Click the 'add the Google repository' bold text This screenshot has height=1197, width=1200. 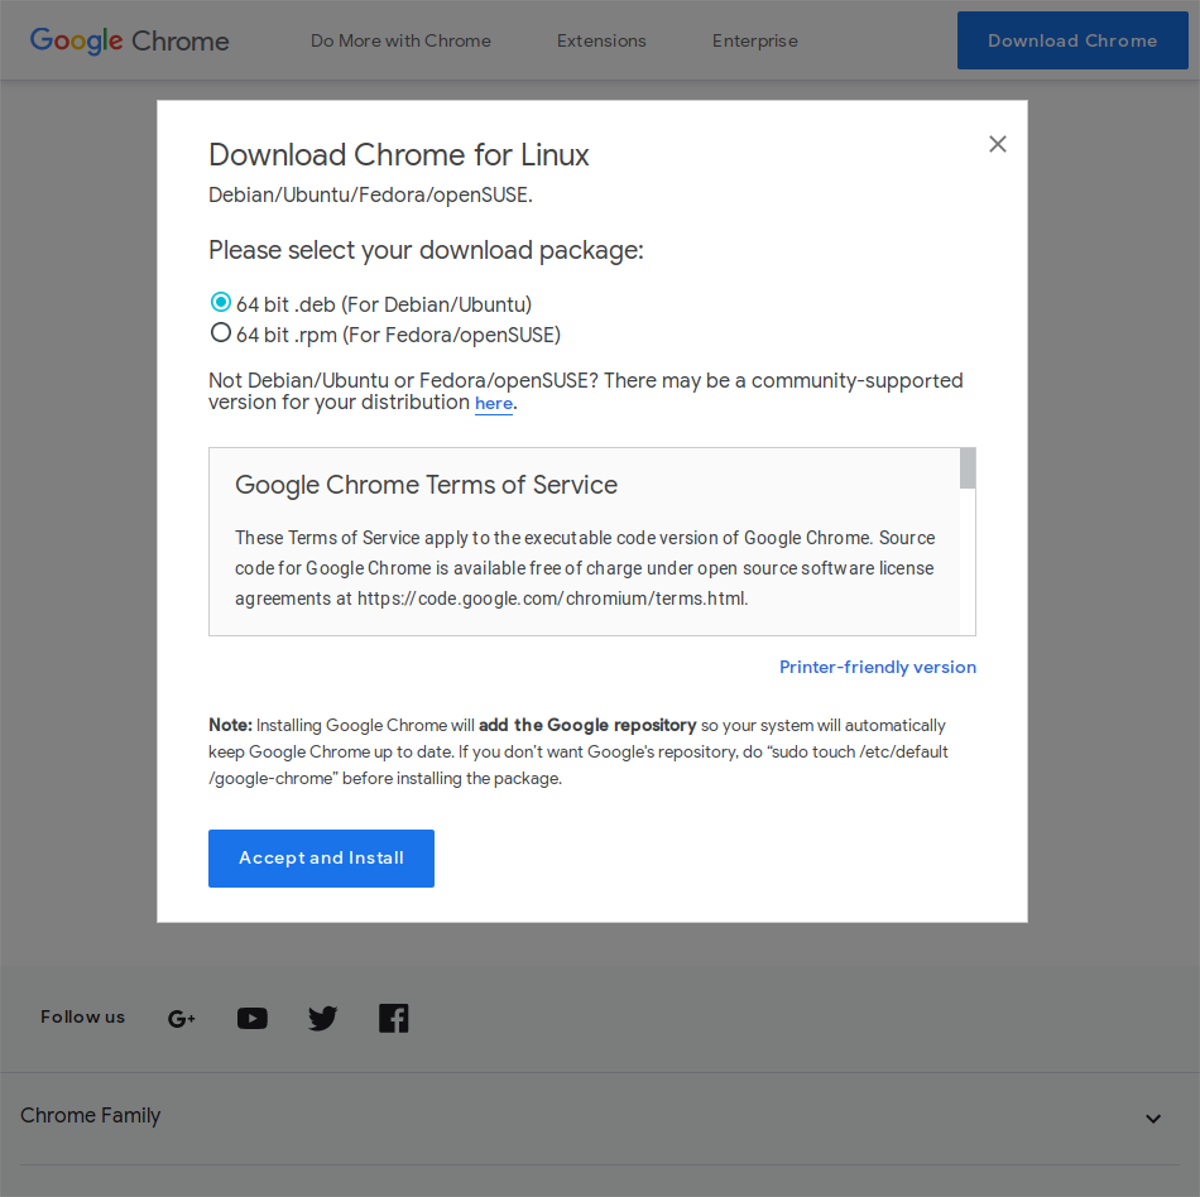pyautogui.click(x=588, y=725)
